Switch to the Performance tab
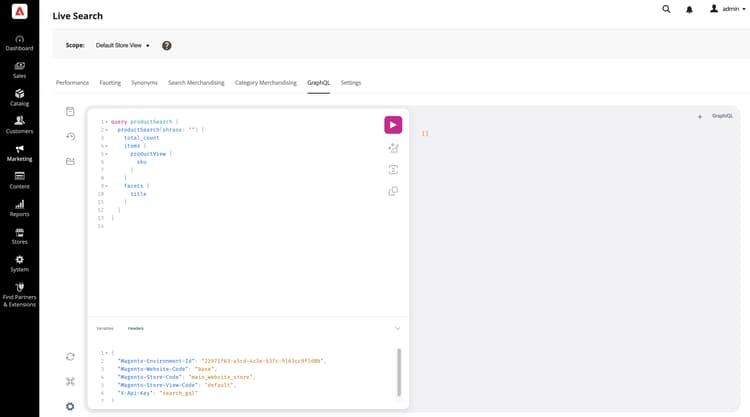 (72, 83)
